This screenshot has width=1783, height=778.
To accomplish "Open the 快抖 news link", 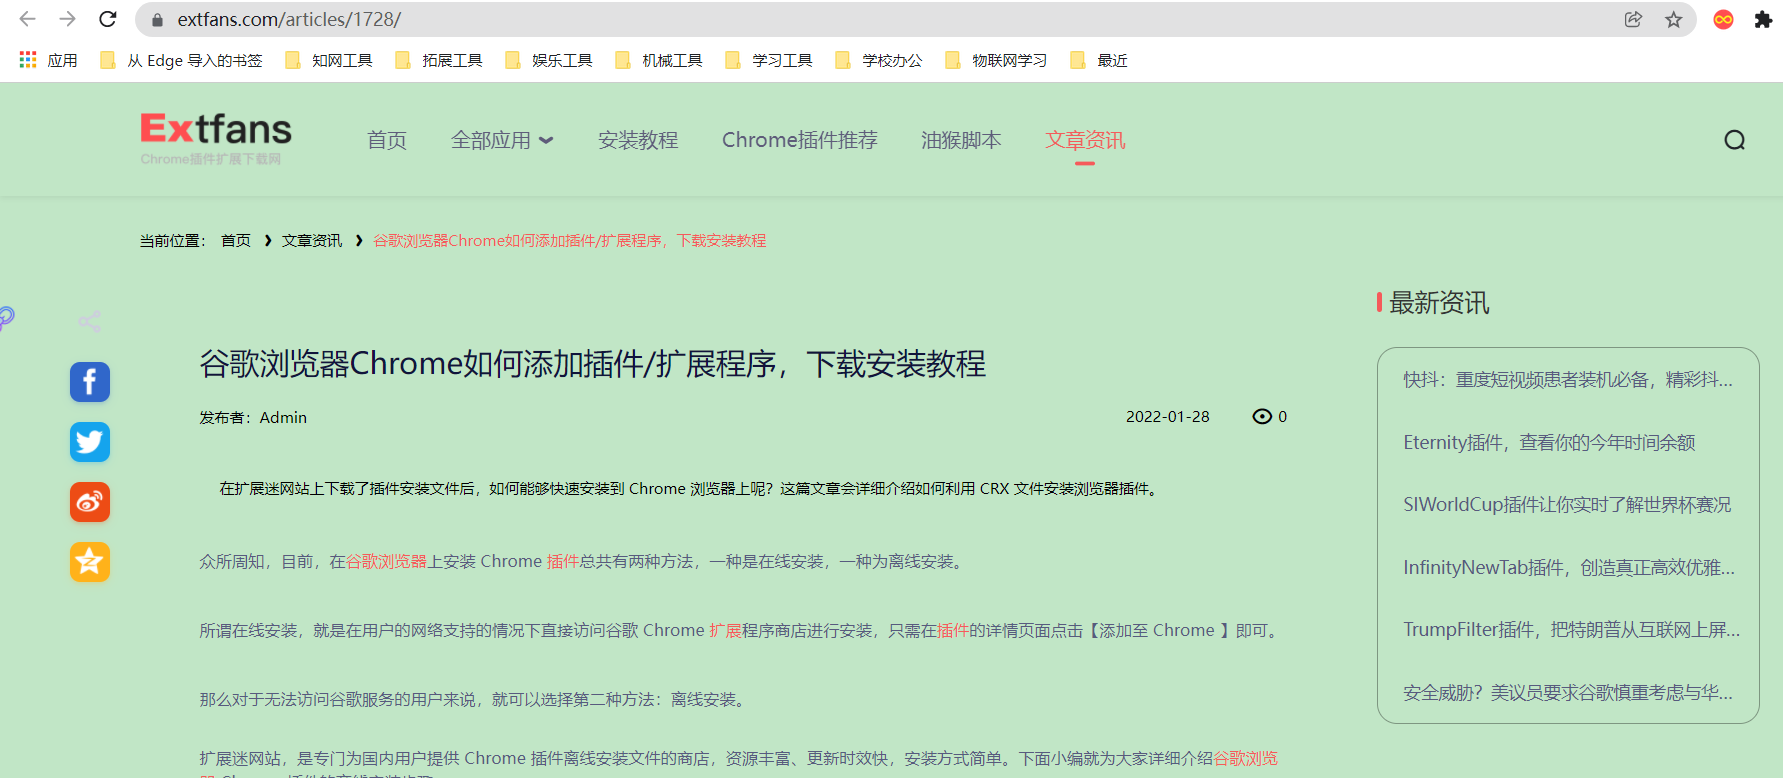I will tap(1568, 379).
